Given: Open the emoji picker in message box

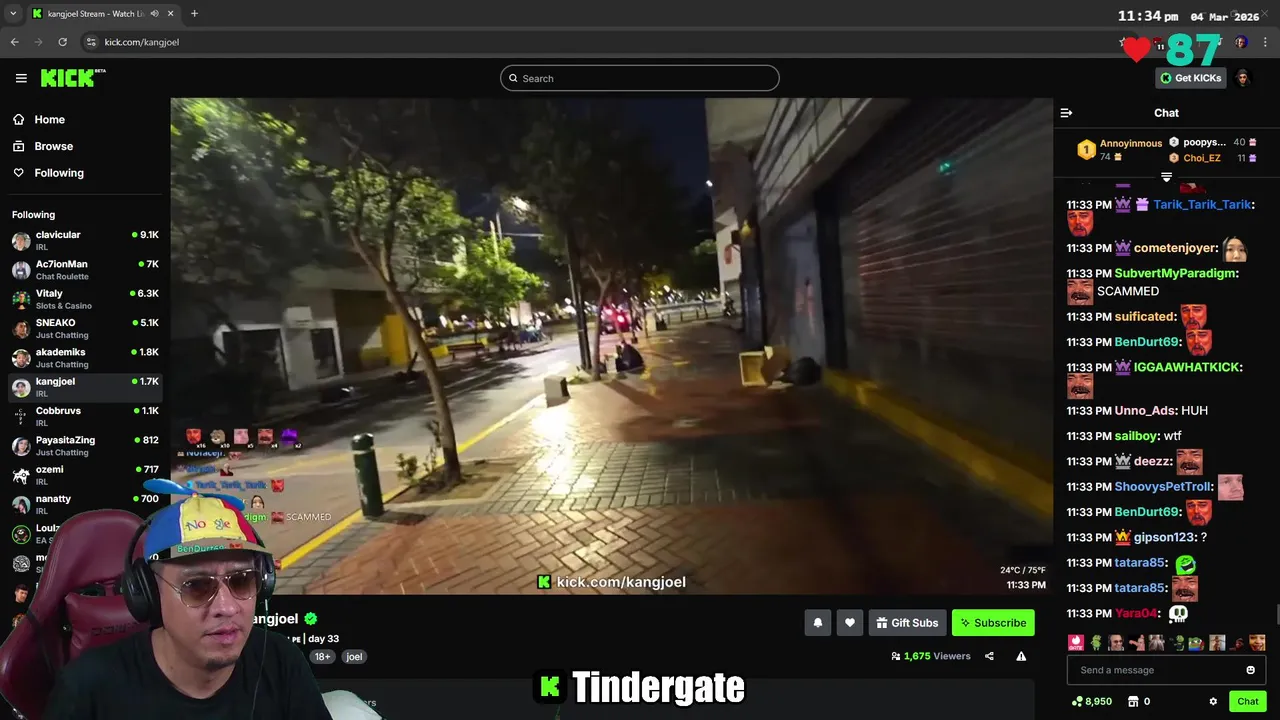Looking at the screenshot, I should (1250, 670).
